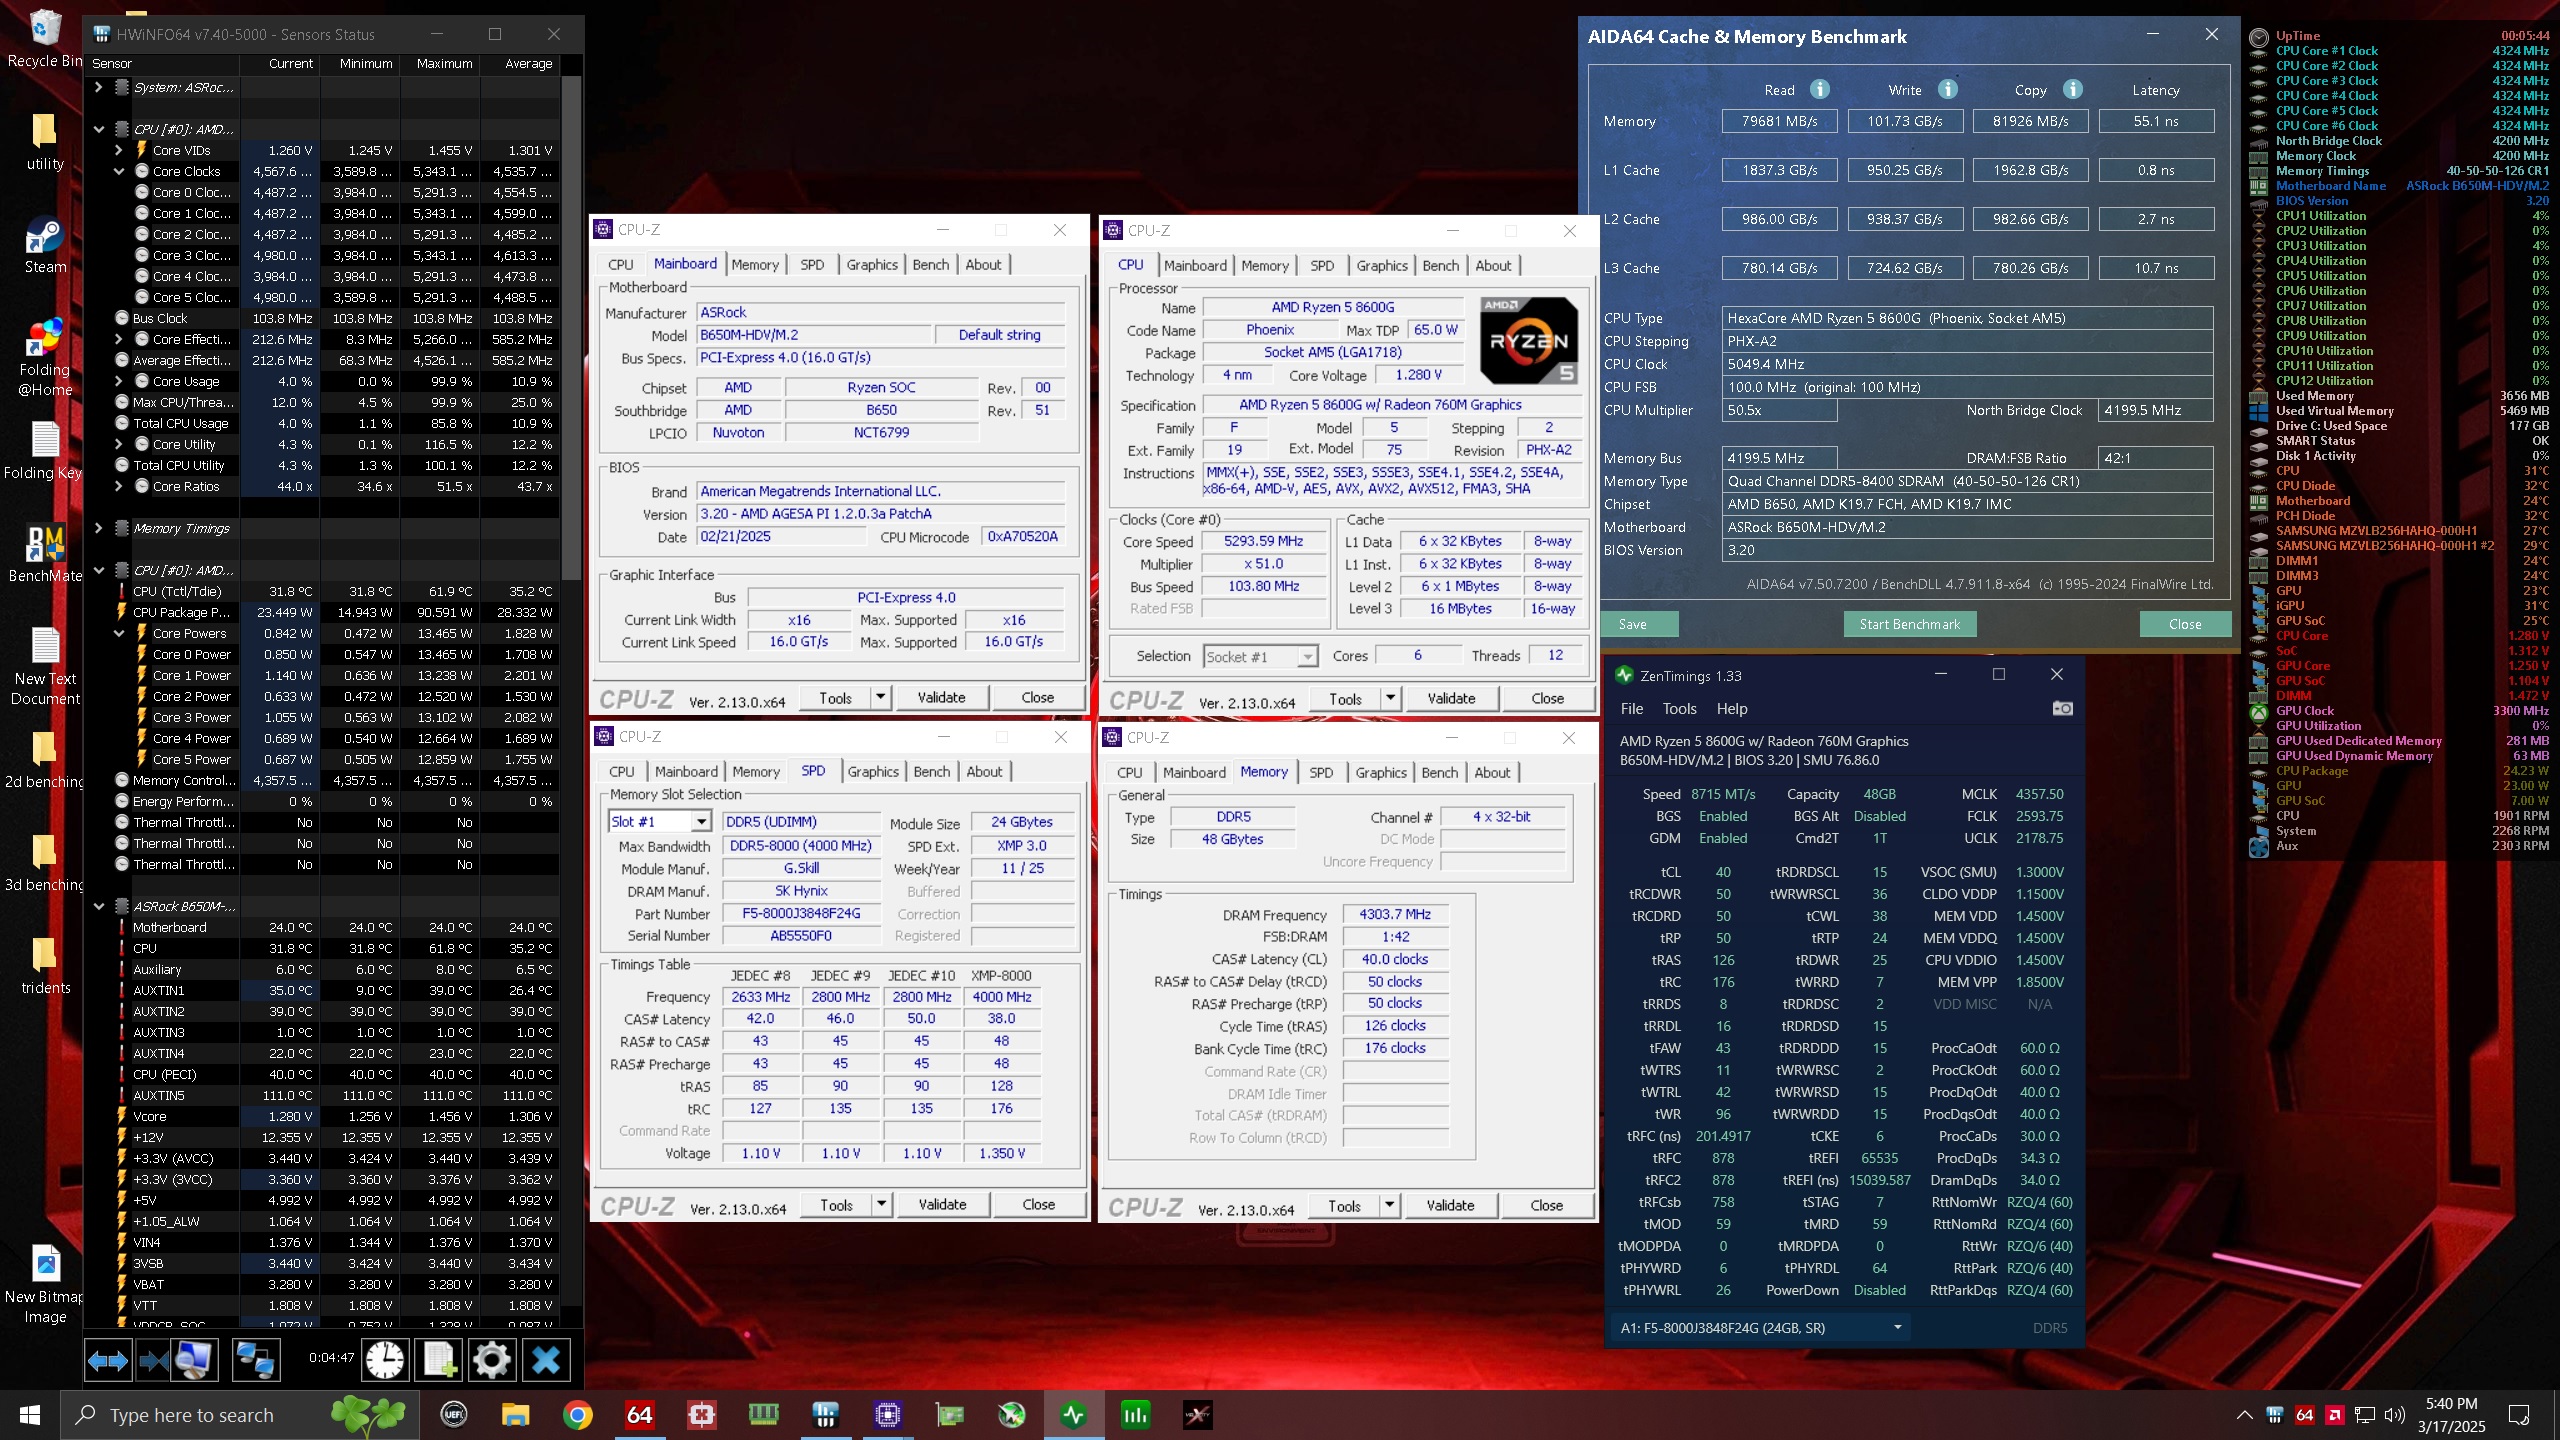This screenshot has width=2560, height=1440.
Task: Open ZenTimings File menu
Action: (1631, 708)
